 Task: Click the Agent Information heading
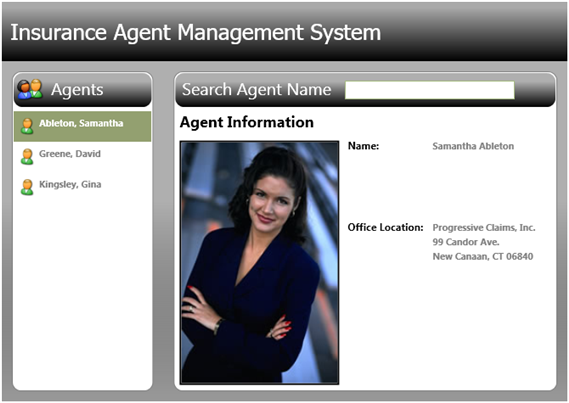[x=247, y=122]
